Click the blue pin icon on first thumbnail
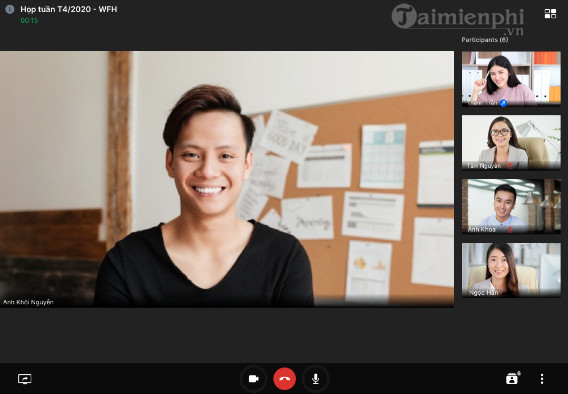This screenshot has height=394, width=568. click(x=503, y=103)
